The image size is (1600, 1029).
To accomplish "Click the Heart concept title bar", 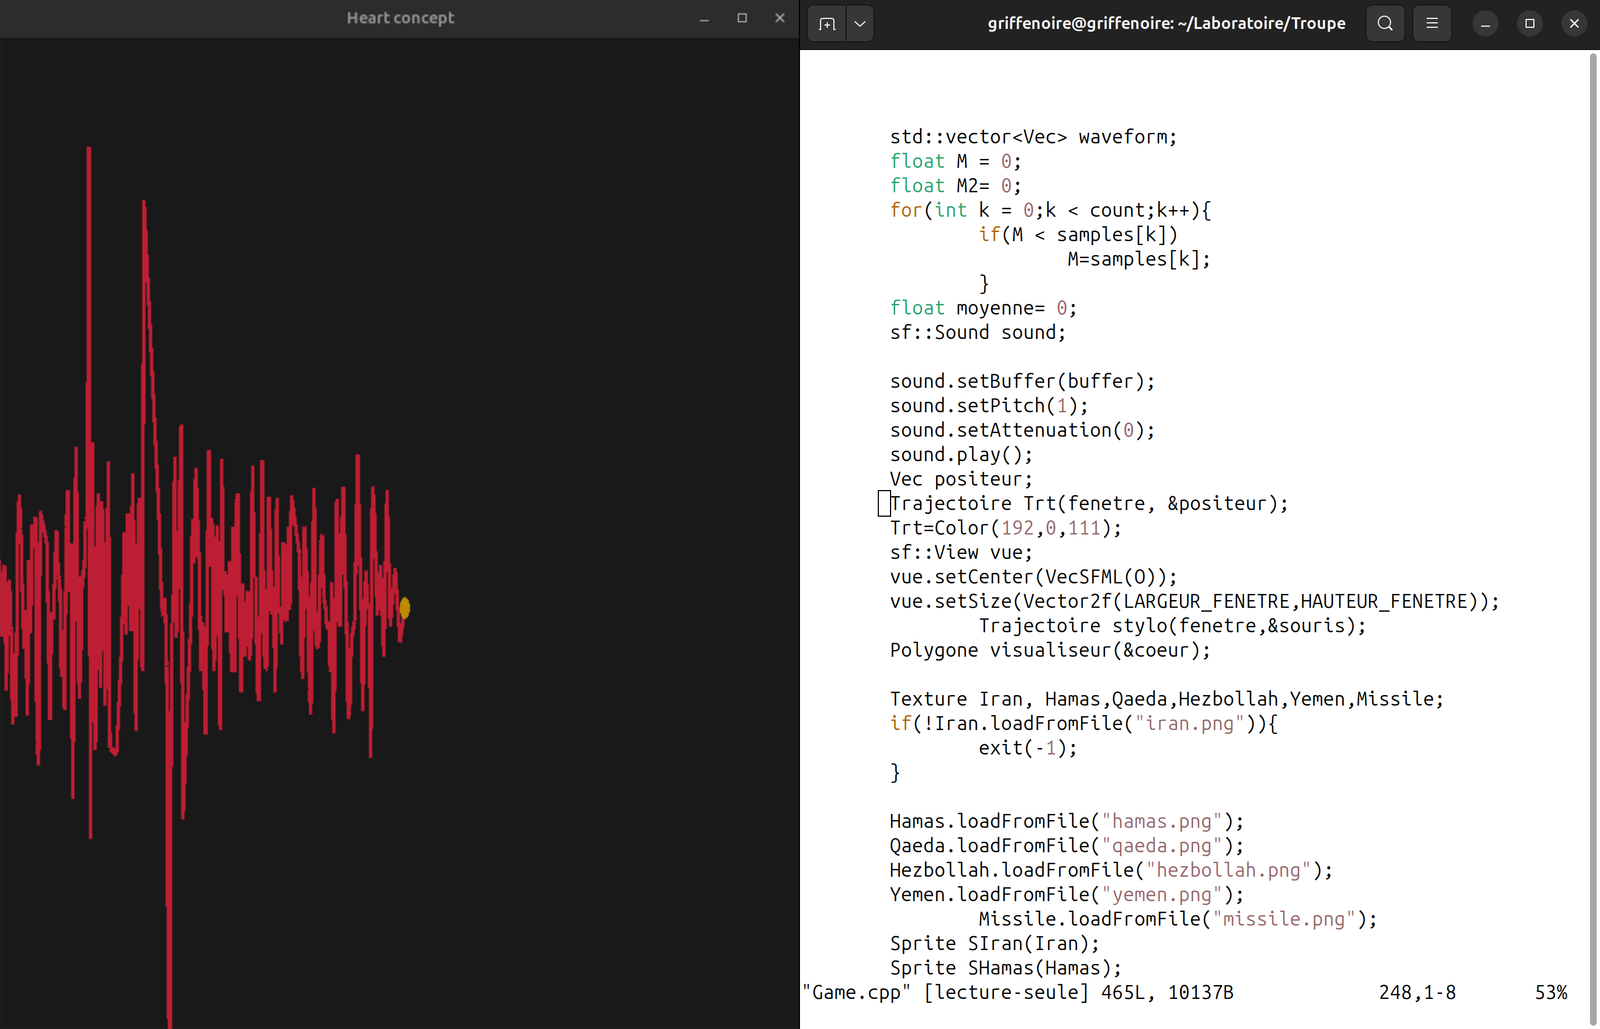I will point(400,18).
